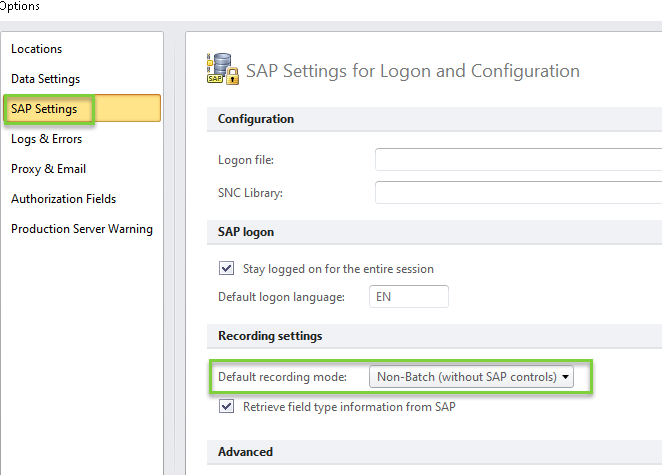Click the Default recording mode label
The image size is (662, 475).
coord(282,377)
